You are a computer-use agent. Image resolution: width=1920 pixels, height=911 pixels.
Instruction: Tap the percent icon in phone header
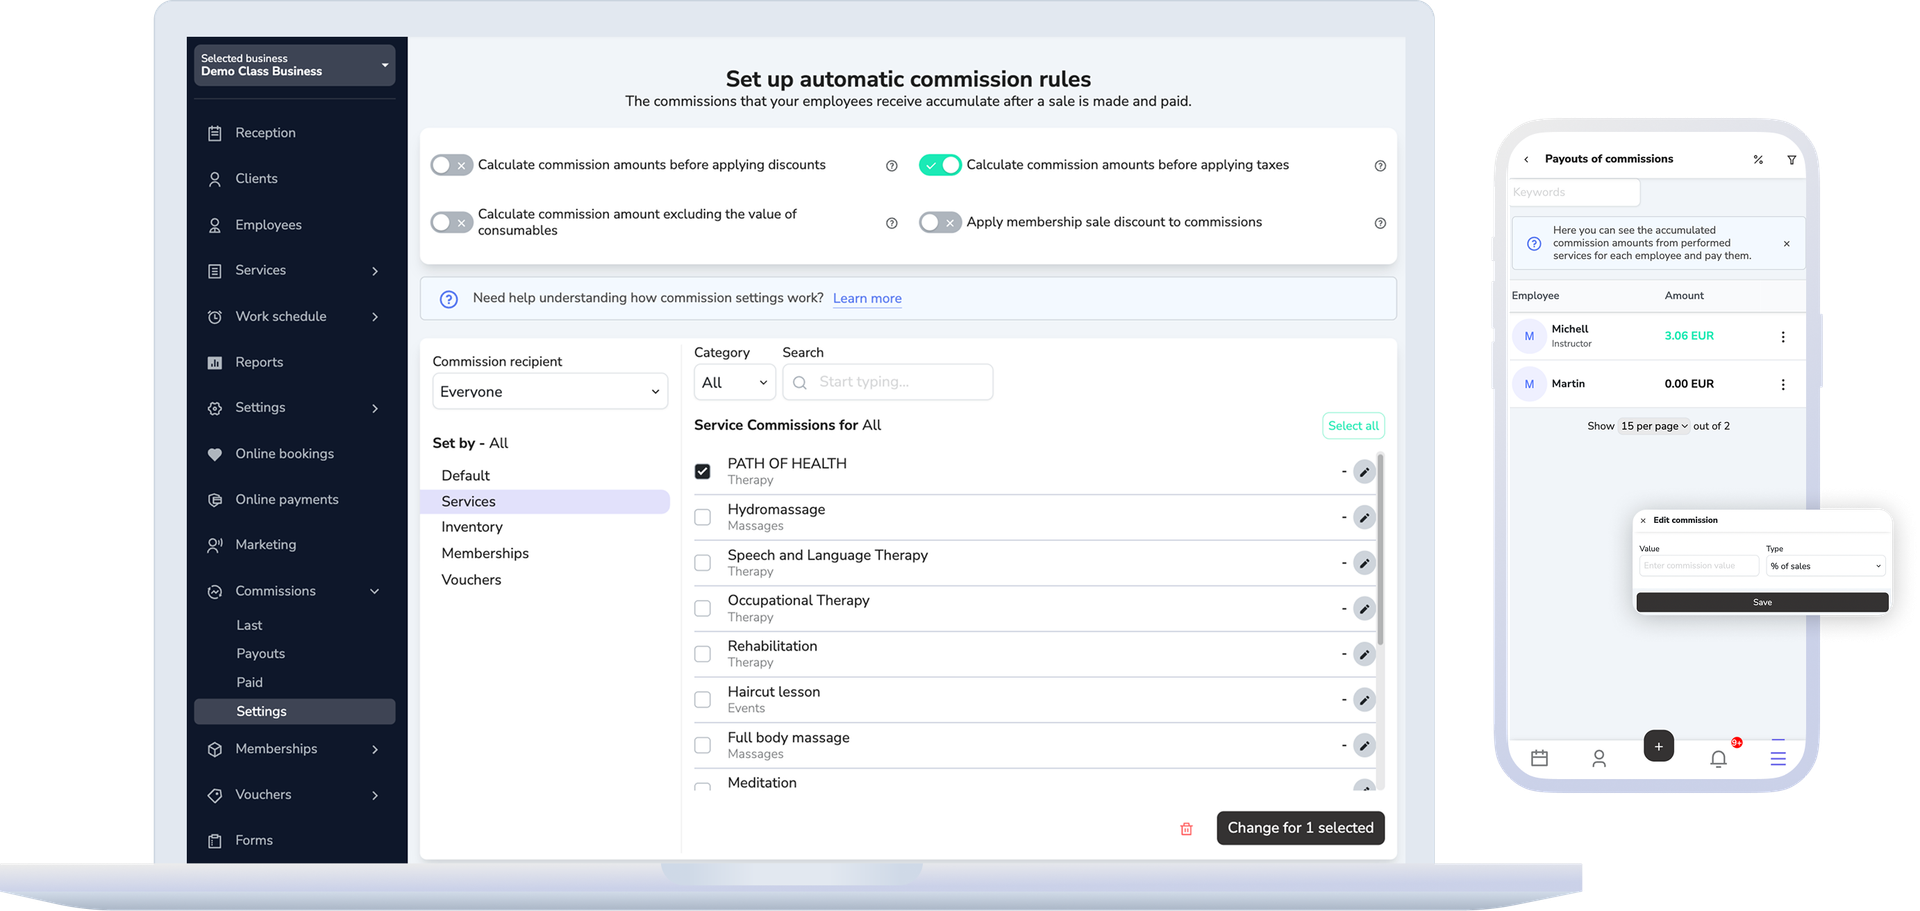click(x=1758, y=160)
